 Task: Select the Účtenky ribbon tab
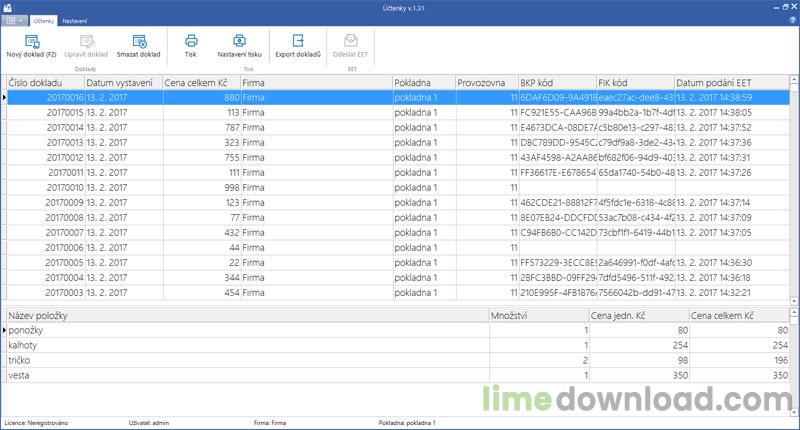(x=43, y=20)
